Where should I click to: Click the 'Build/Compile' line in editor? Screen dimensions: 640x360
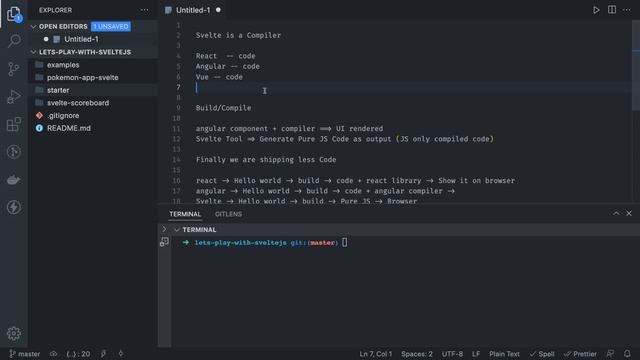point(223,108)
